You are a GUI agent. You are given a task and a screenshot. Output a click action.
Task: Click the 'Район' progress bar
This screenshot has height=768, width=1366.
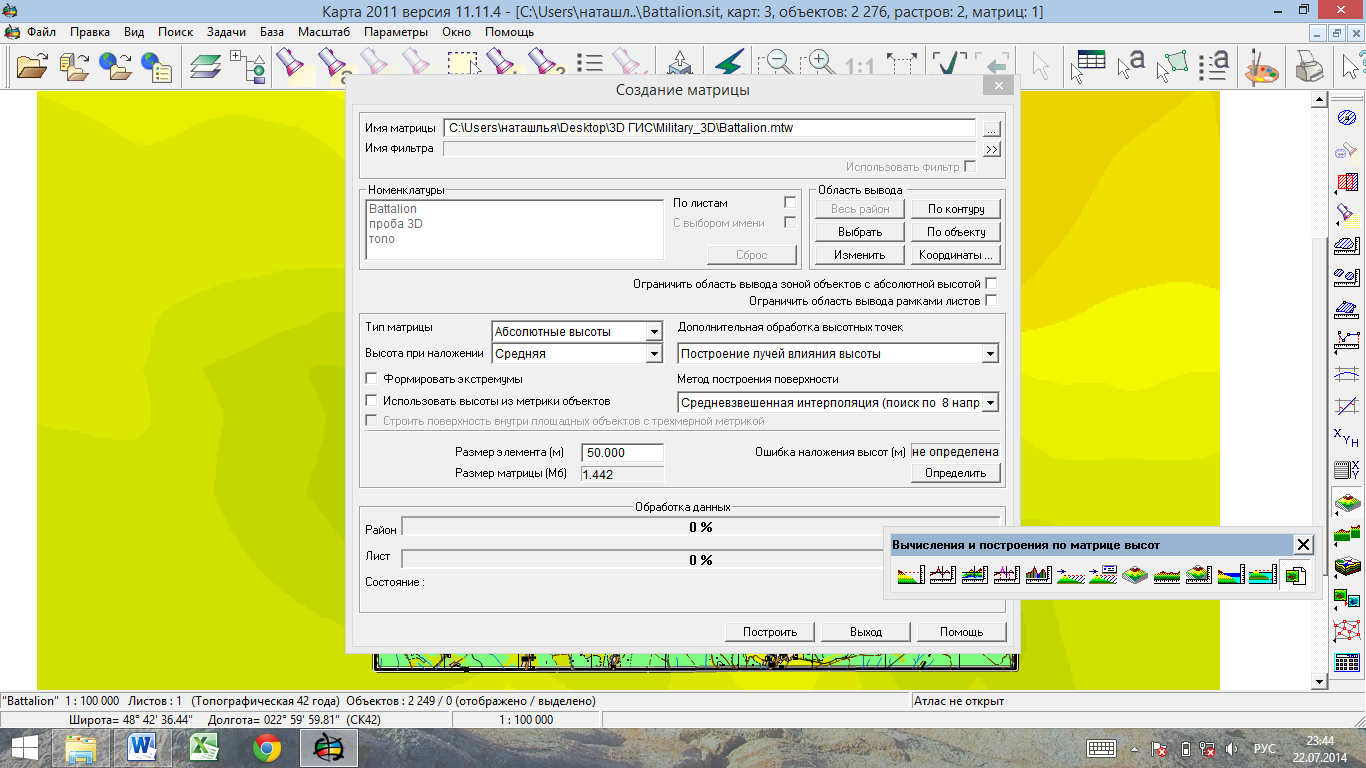click(x=700, y=528)
